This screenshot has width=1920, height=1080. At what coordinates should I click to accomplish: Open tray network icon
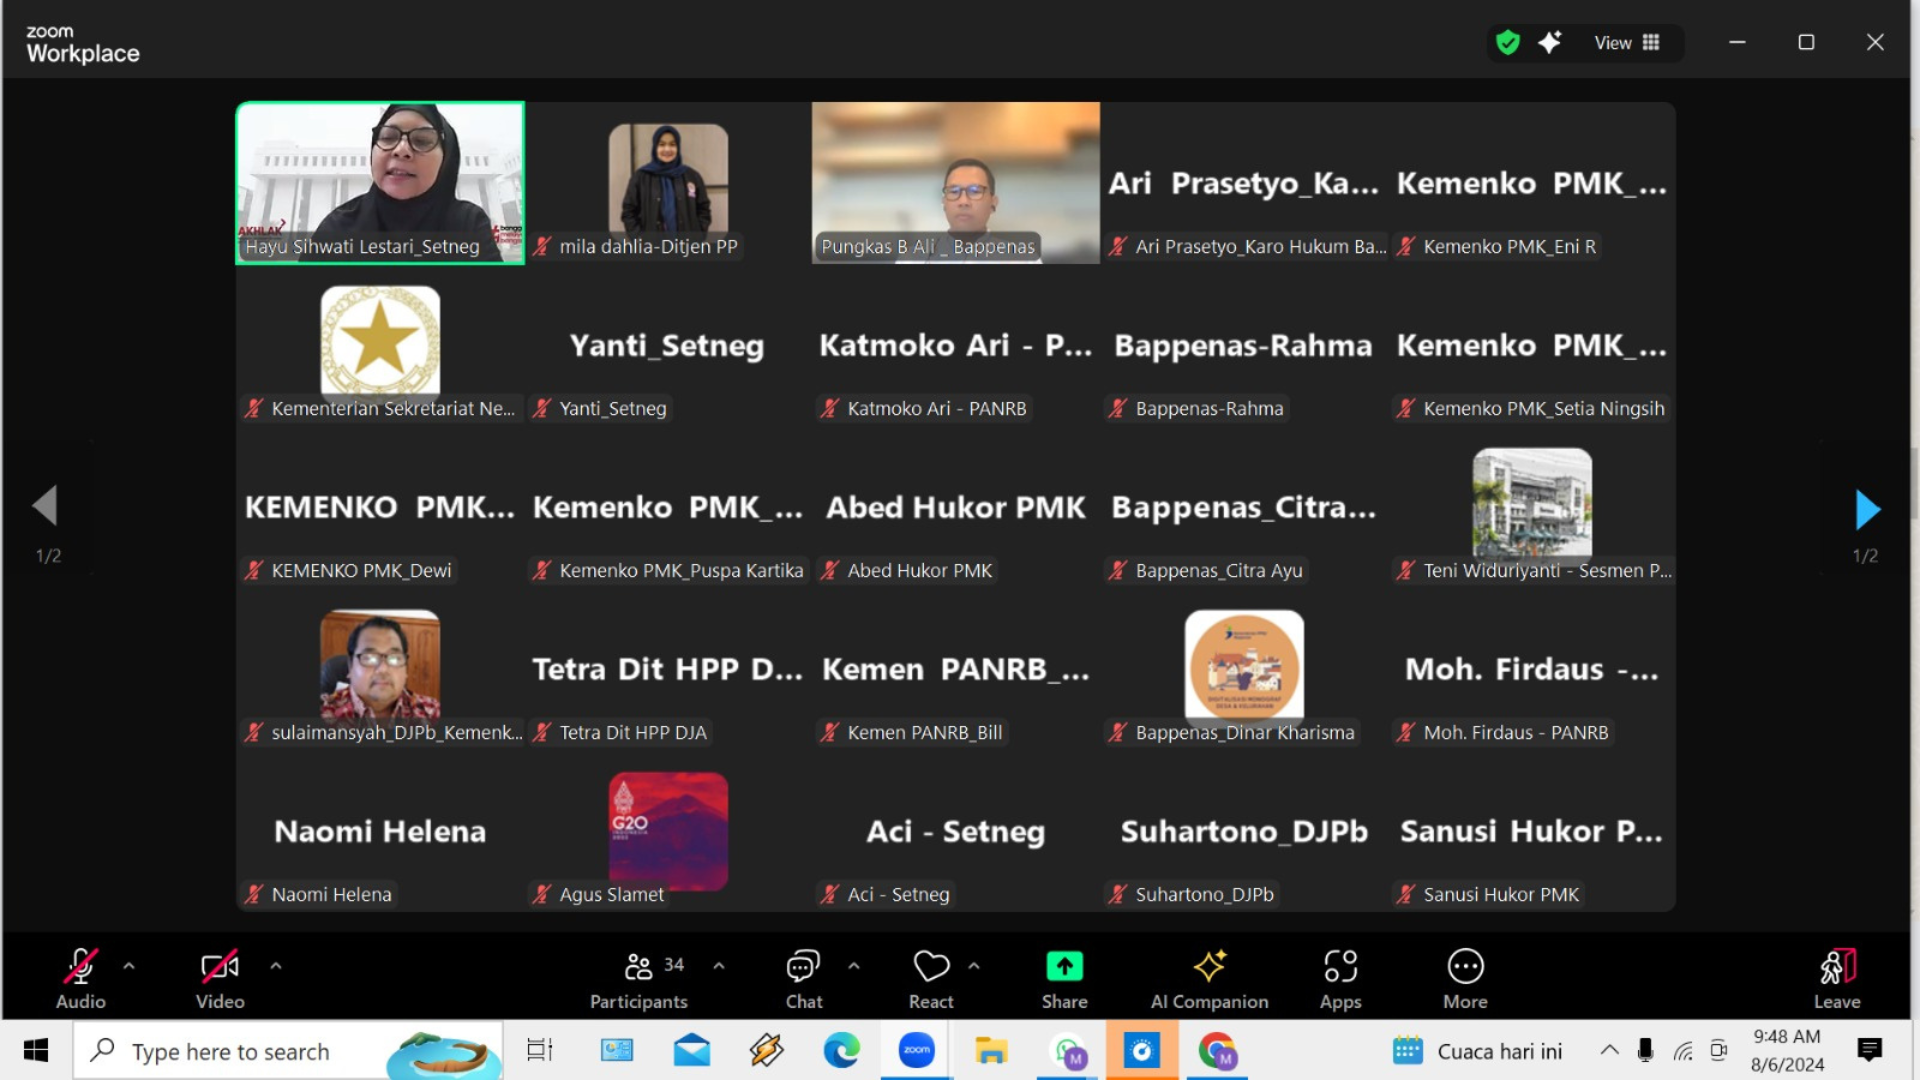coord(1683,1051)
